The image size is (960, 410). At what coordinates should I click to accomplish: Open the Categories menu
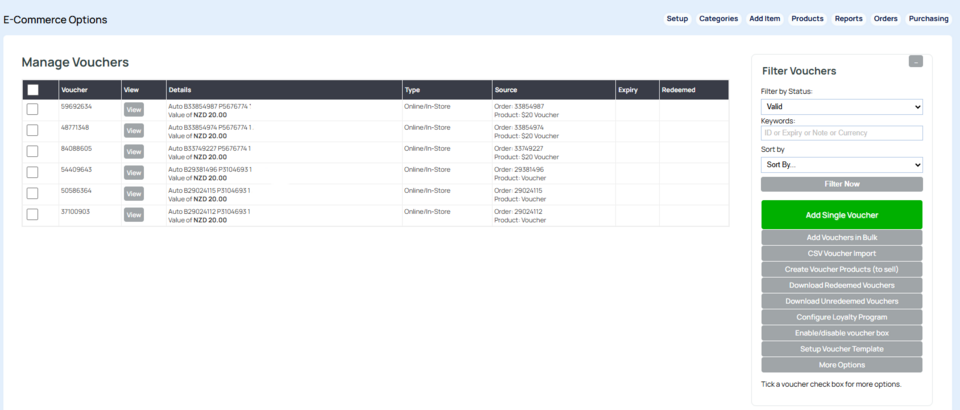[719, 19]
